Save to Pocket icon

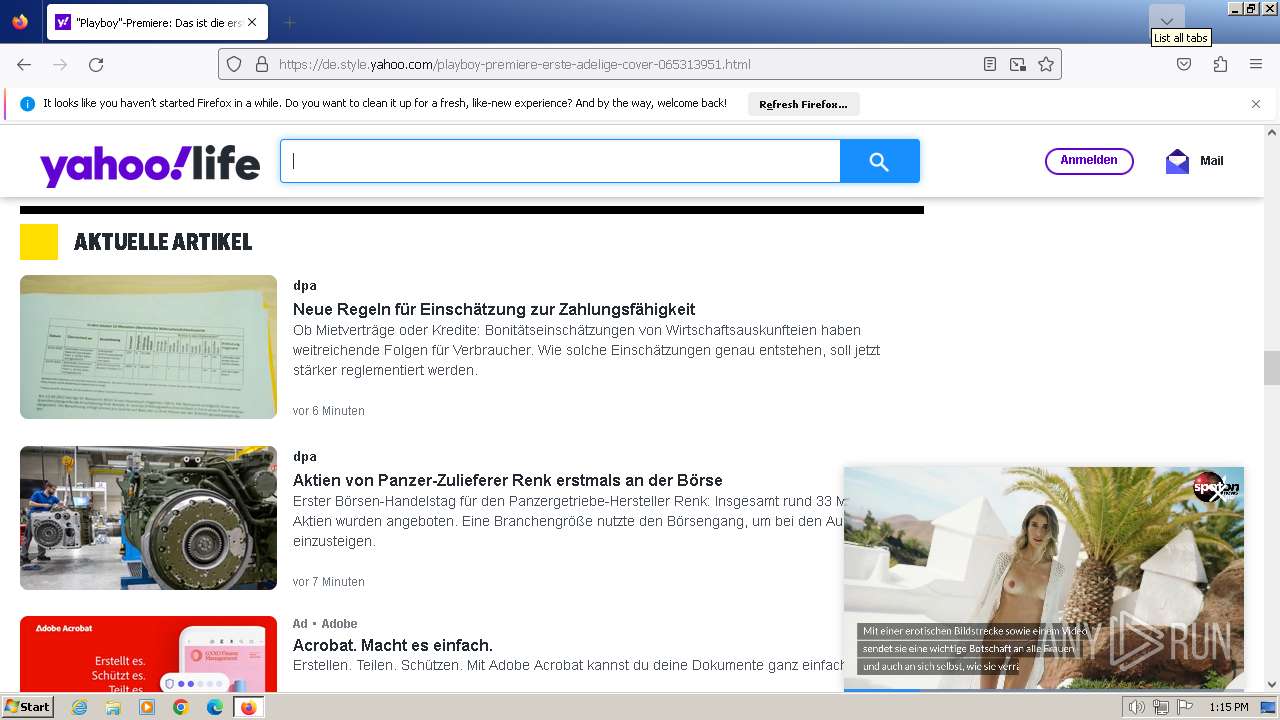coord(1184,64)
